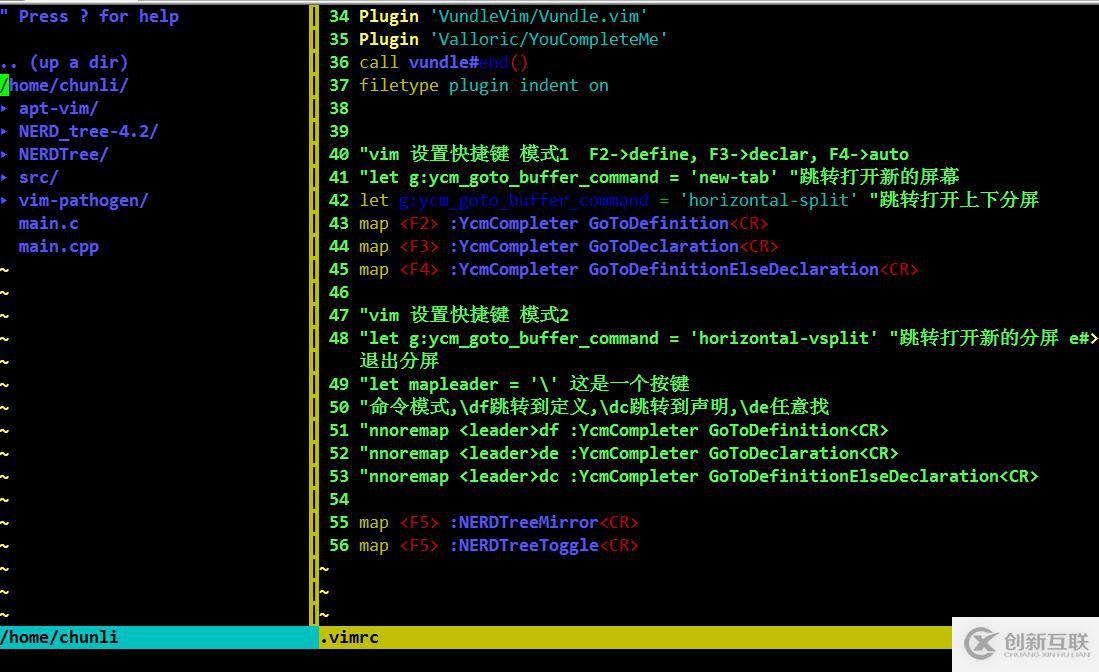The image size is (1099, 672).
Task: Open main.cpp from the file tree
Action: (58, 246)
